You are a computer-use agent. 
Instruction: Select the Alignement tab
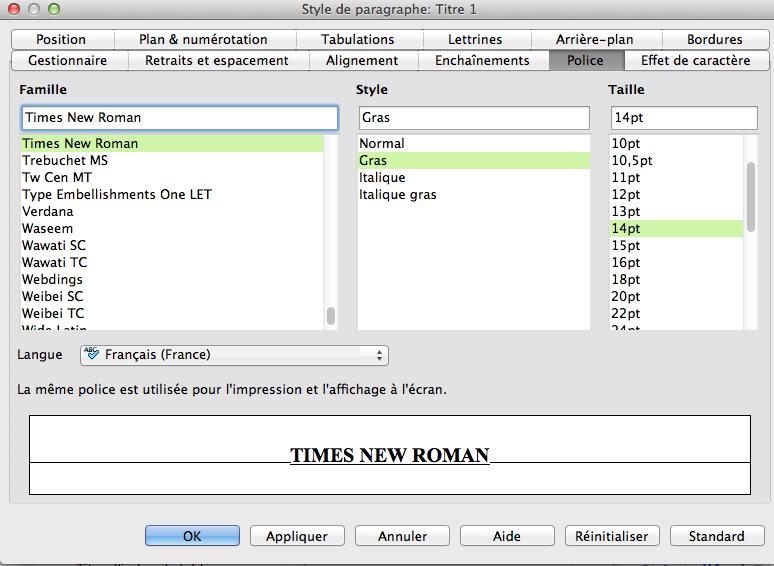point(362,61)
